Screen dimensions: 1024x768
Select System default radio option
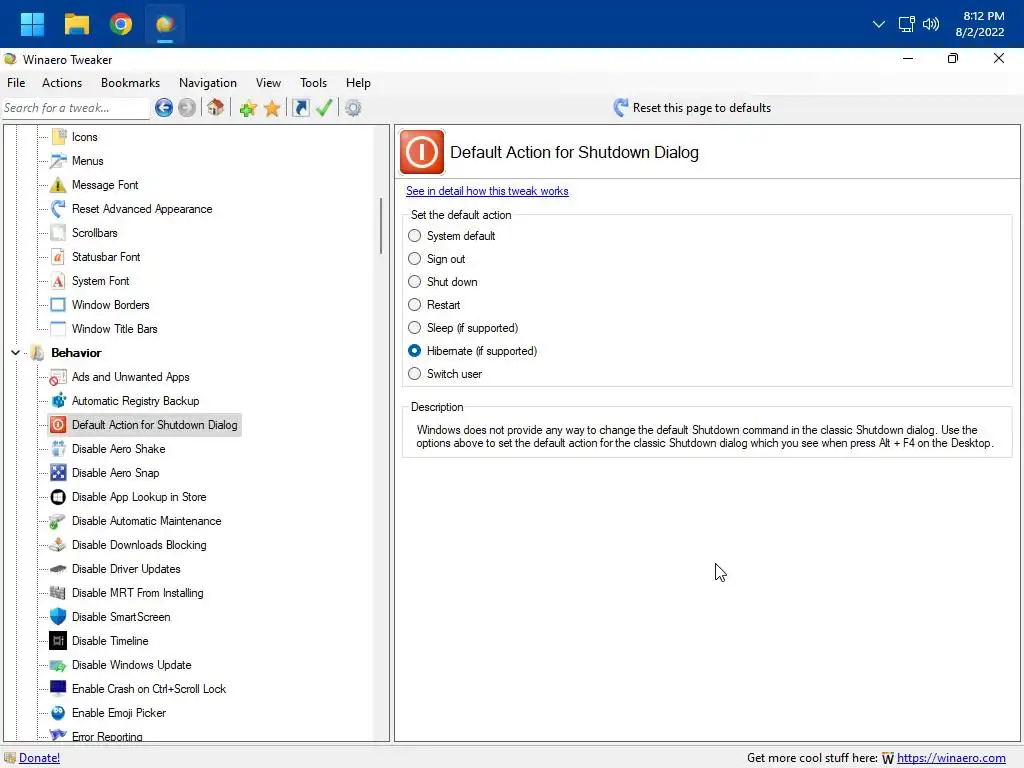[414, 236]
